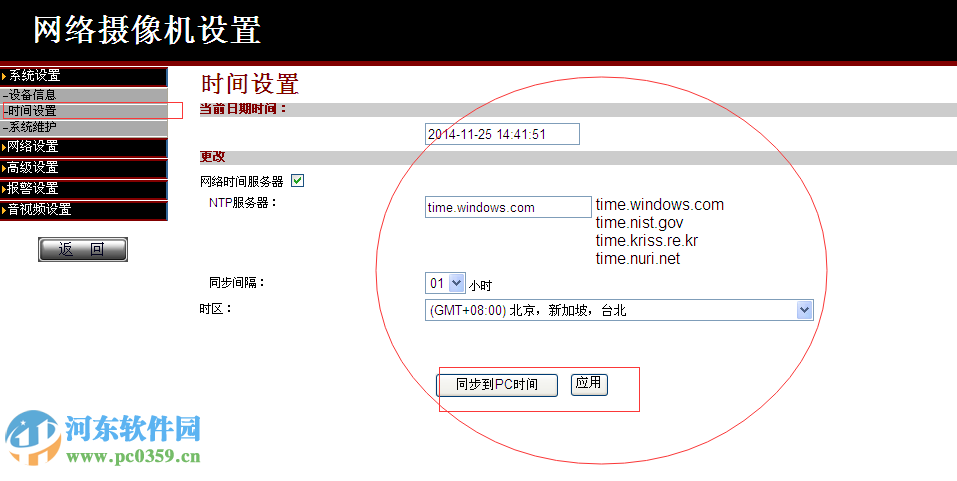The image size is (957, 481).
Task: Choose time.nist.gov from the server list
Action: (x=640, y=223)
